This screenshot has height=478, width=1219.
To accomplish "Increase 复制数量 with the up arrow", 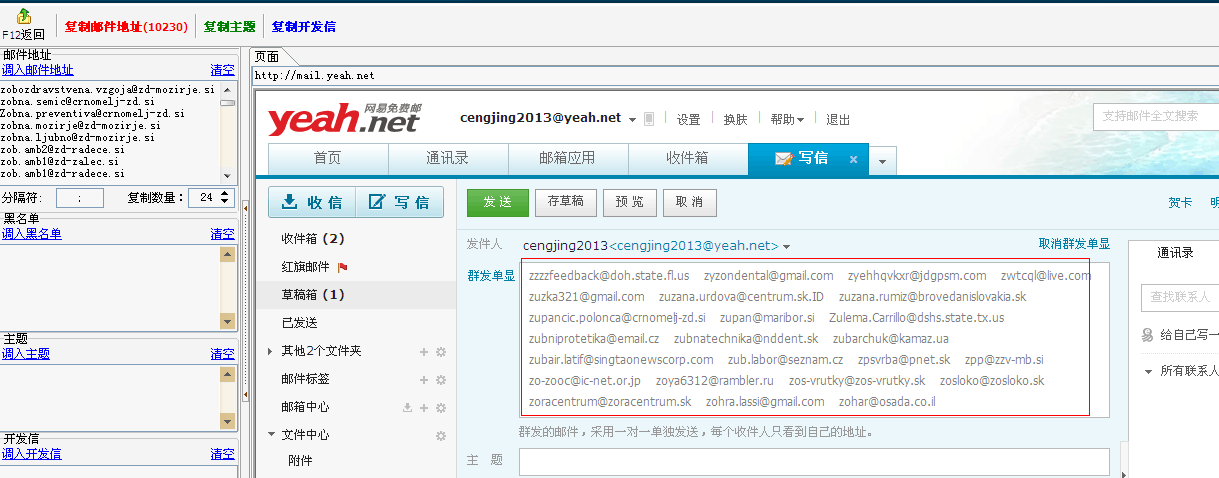I will (224, 193).
